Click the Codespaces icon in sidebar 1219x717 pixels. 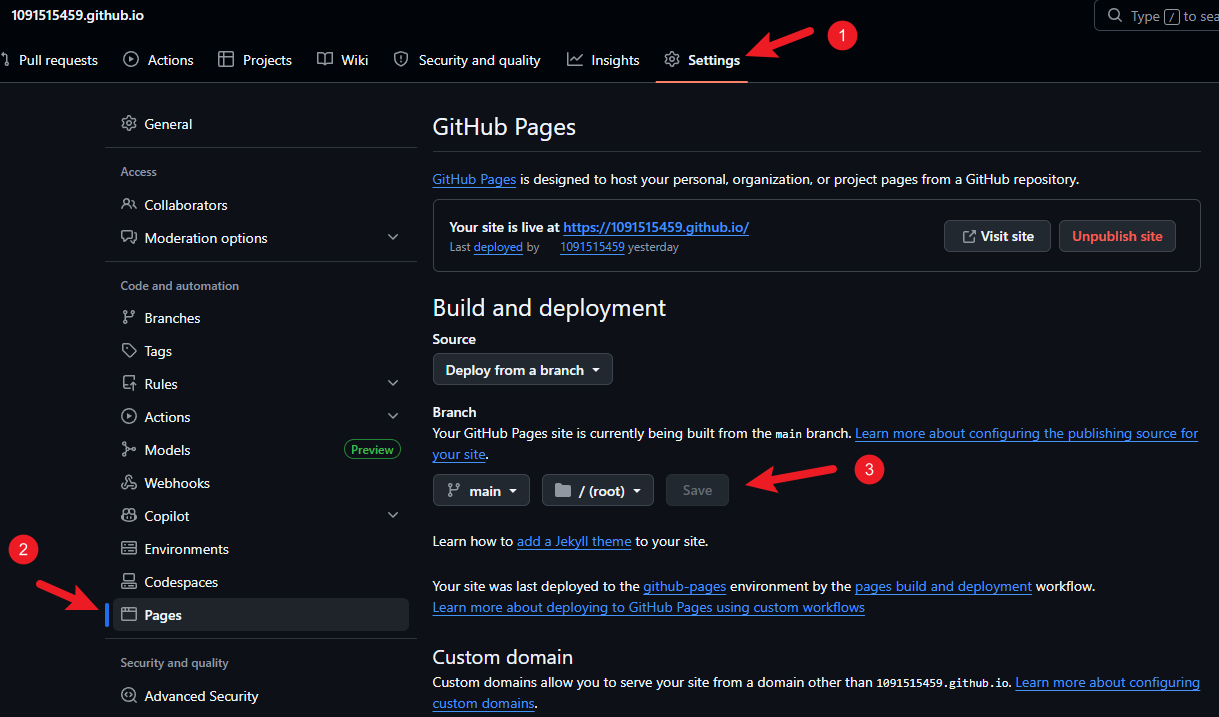tap(129, 582)
